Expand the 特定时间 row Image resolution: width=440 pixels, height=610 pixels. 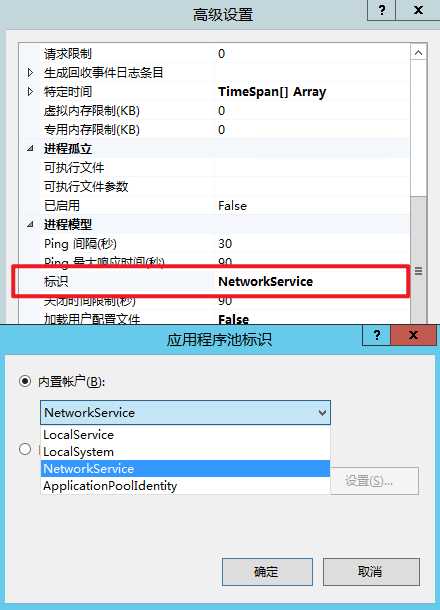coord(30,92)
